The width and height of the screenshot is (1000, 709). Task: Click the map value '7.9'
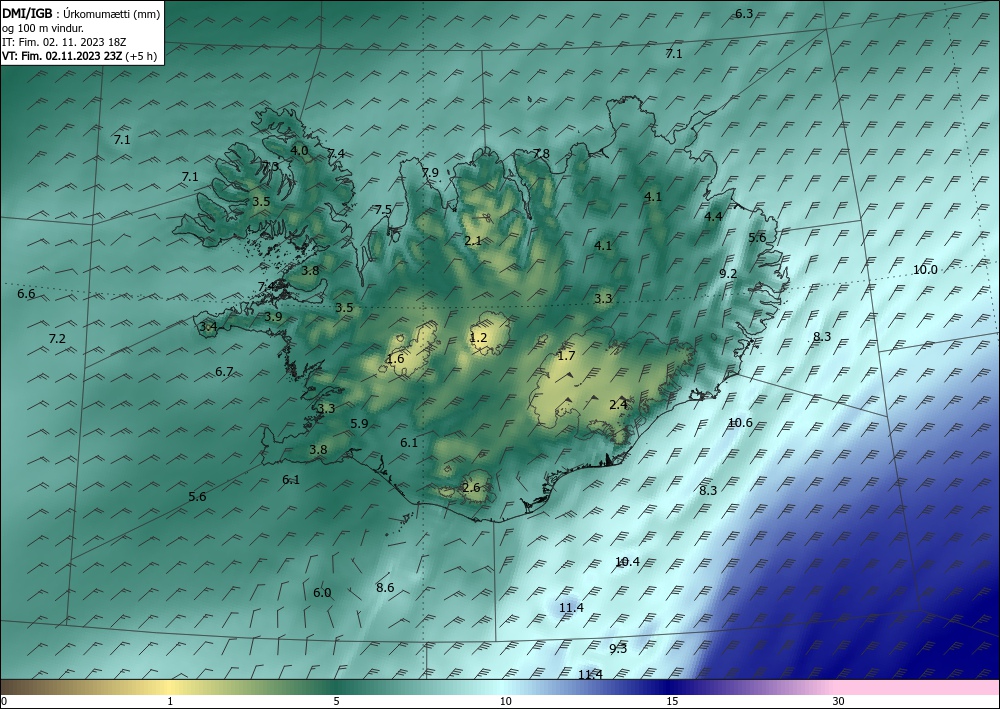coord(430,172)
